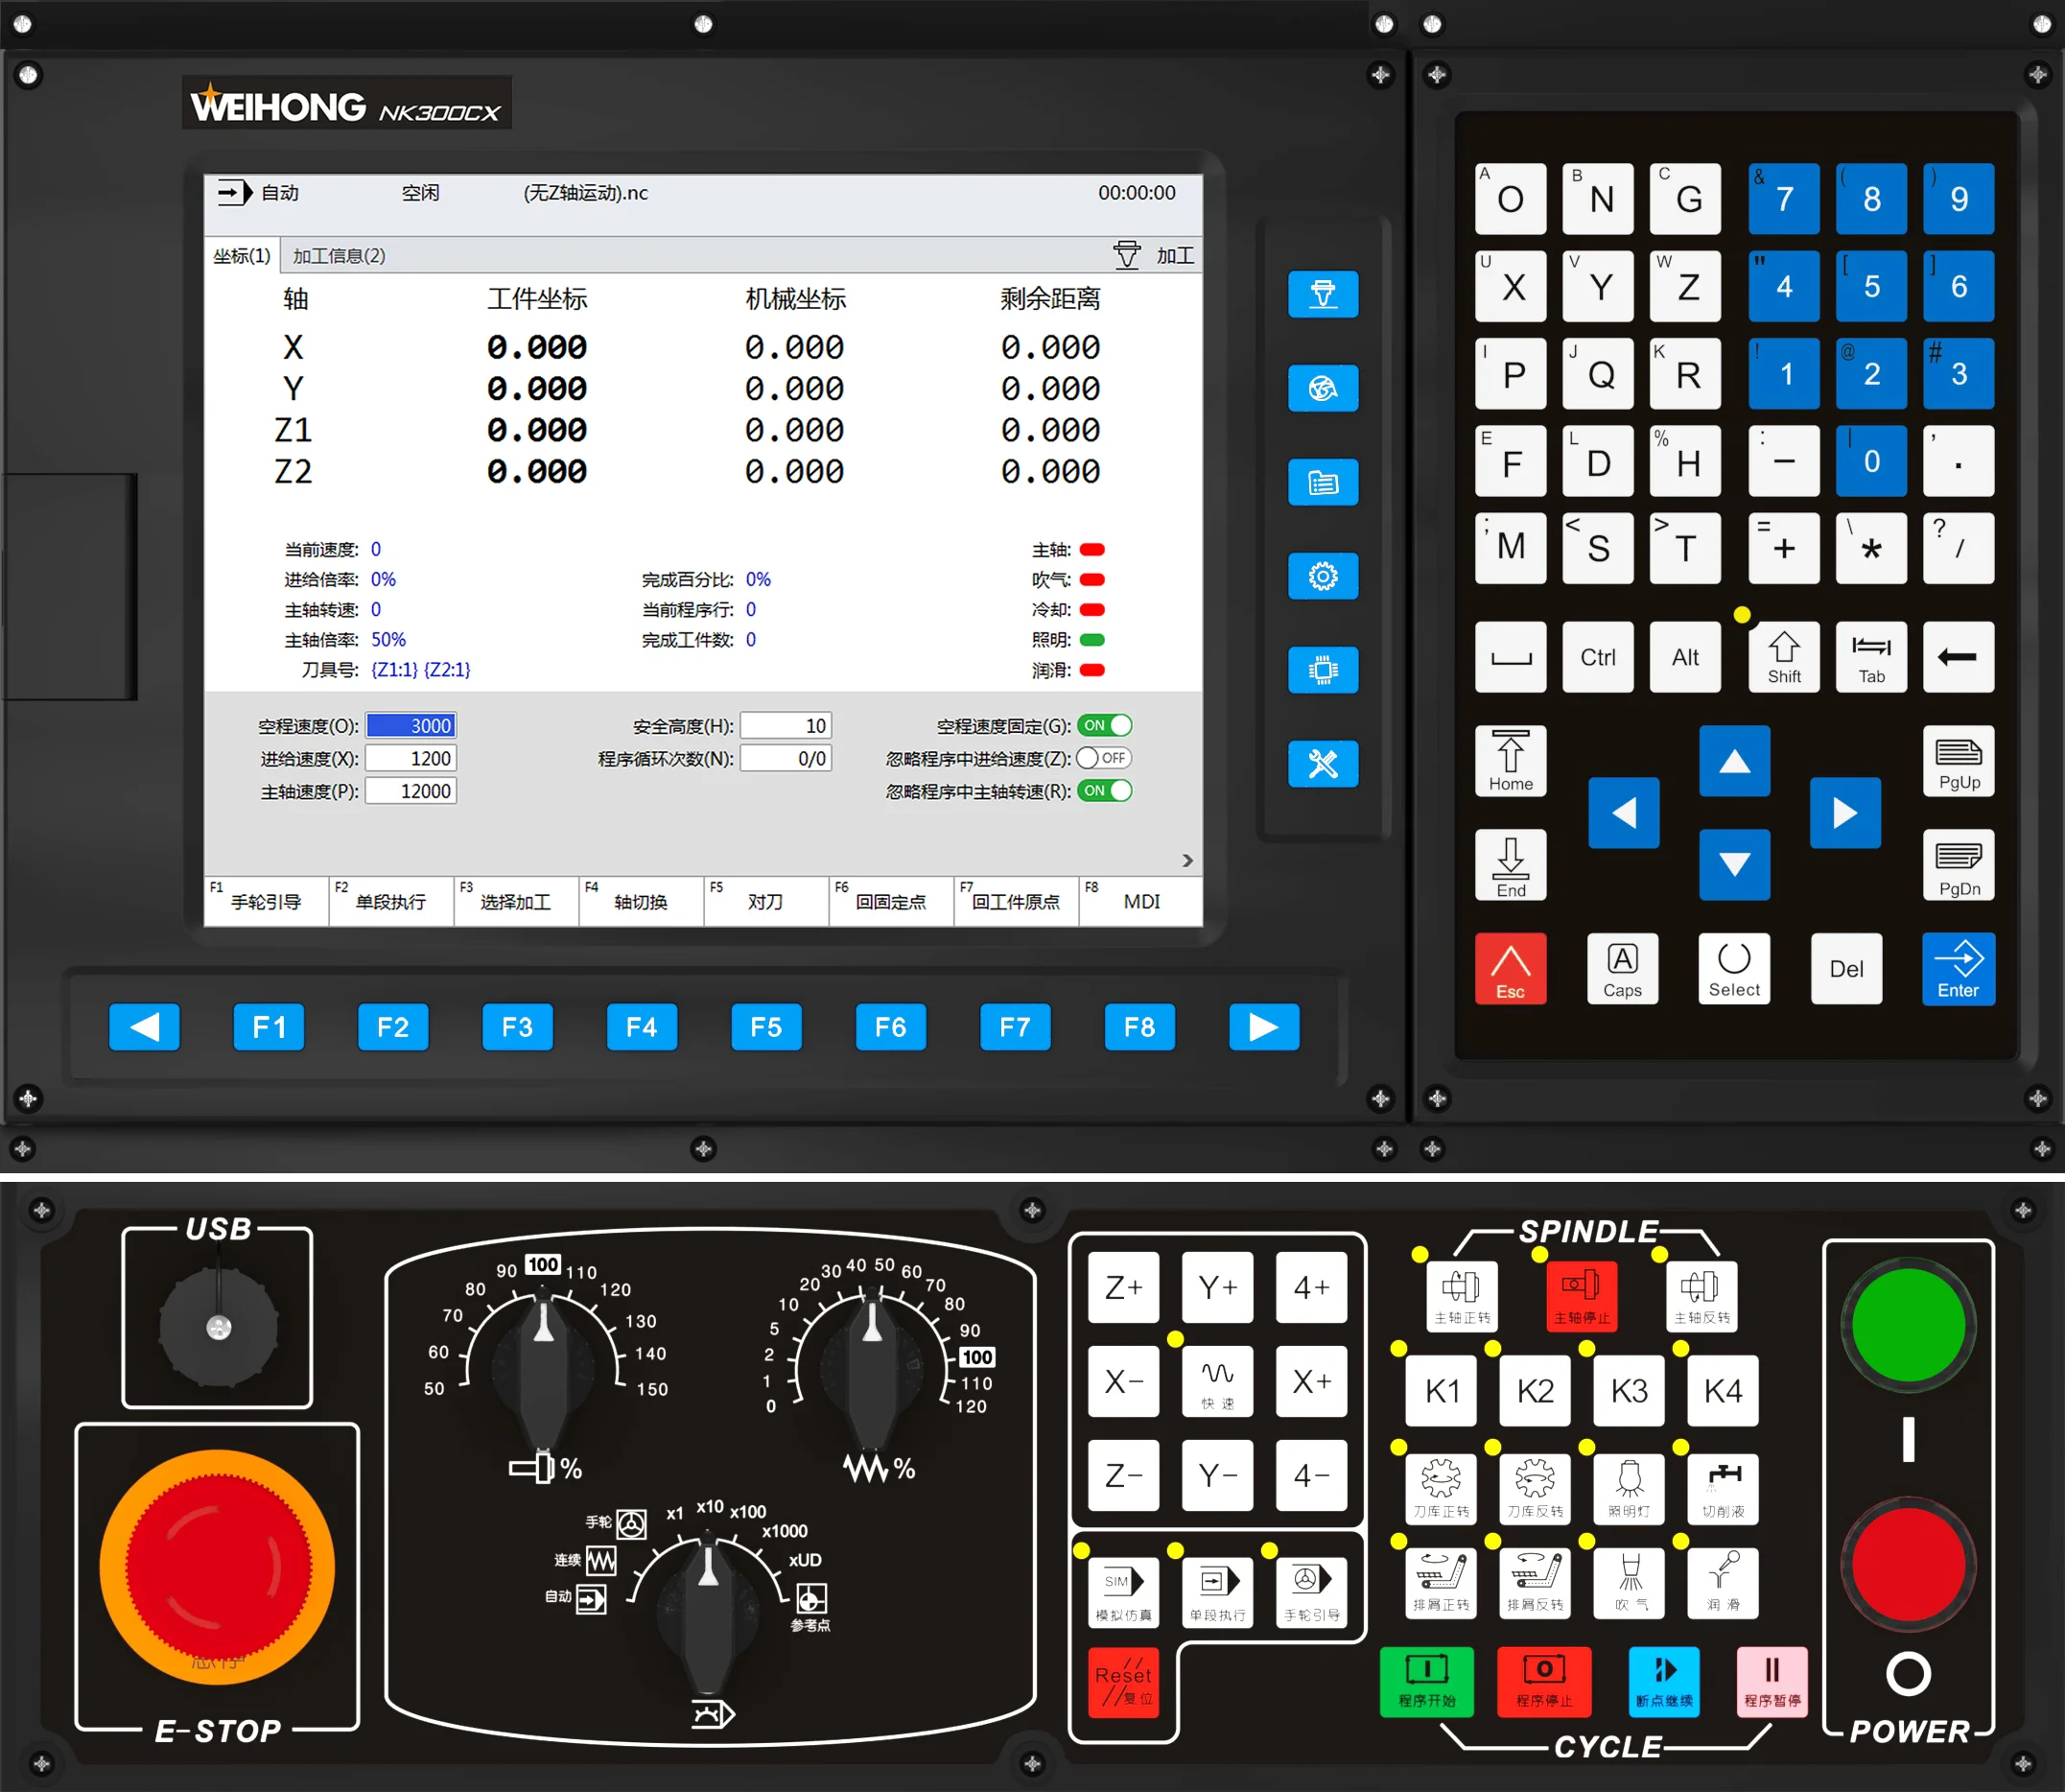Enable ignore program feedrate (Z) switch

pyautogui.click(x=1104, y=758)
